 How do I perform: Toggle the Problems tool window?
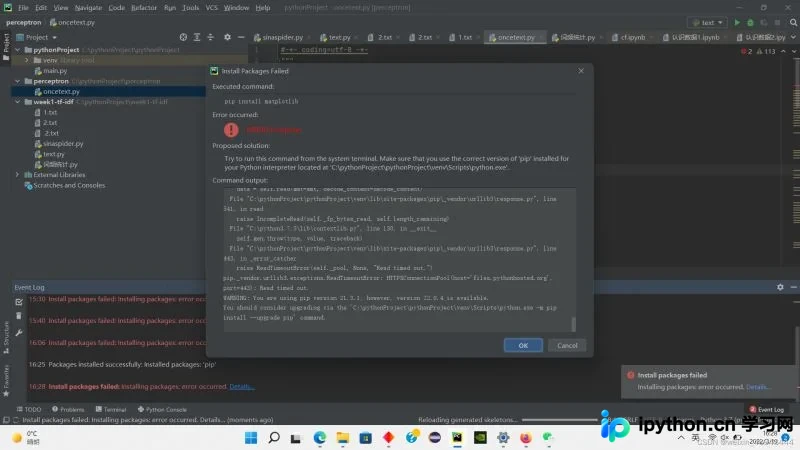(x=68, y=410)
